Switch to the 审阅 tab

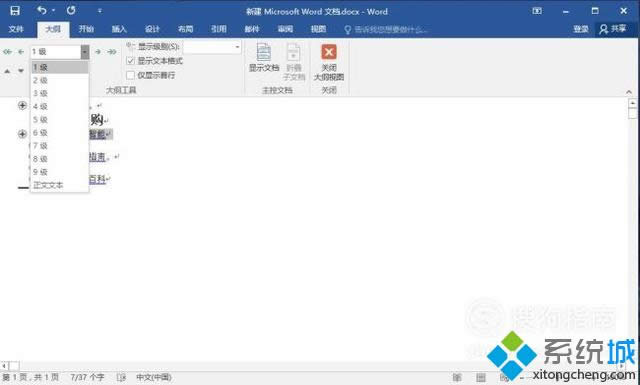[285, 29]
